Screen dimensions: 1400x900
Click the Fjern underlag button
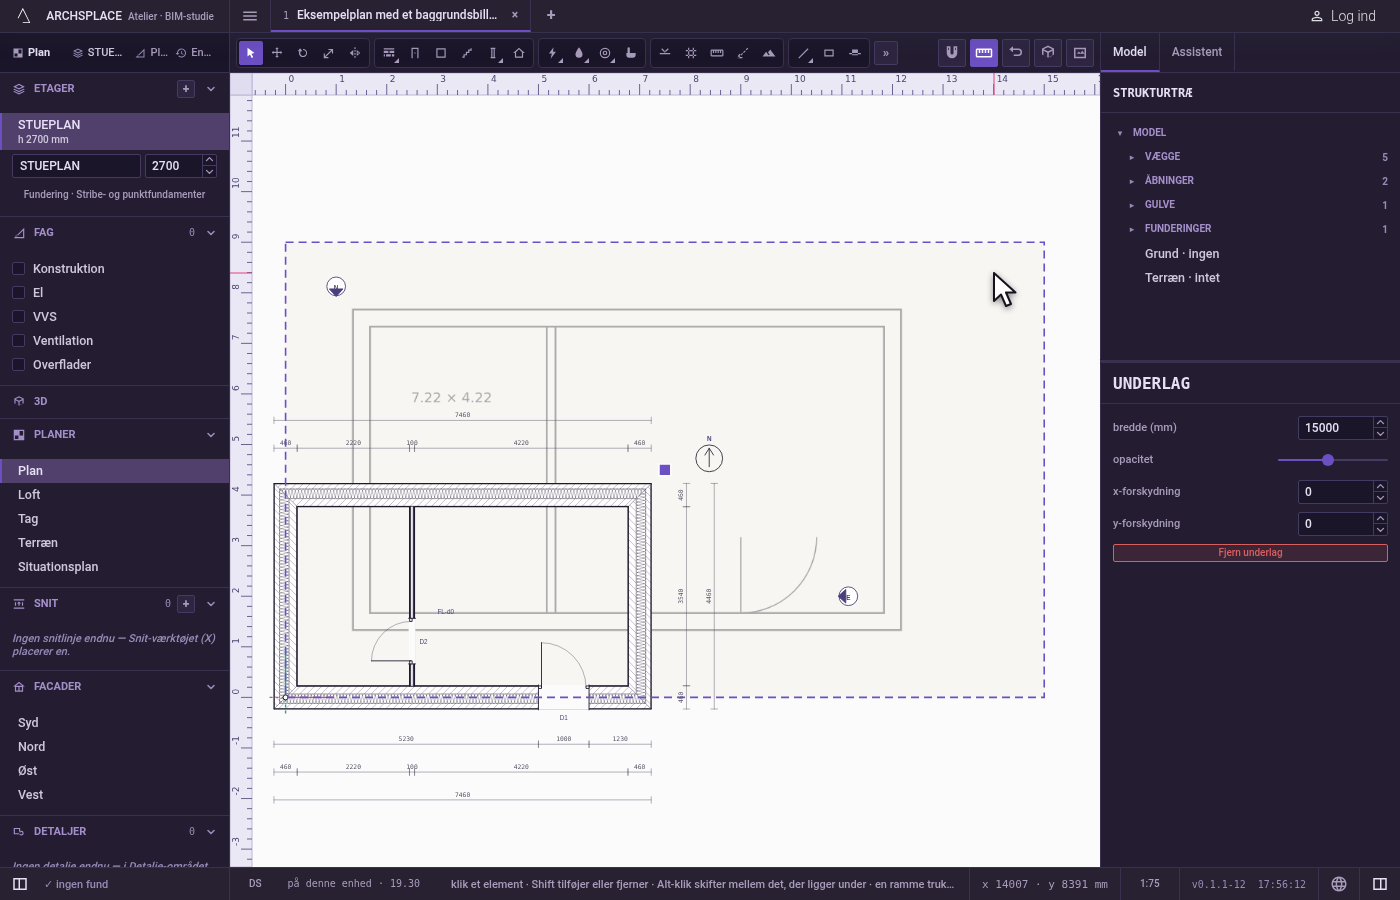pos(1250,553)
